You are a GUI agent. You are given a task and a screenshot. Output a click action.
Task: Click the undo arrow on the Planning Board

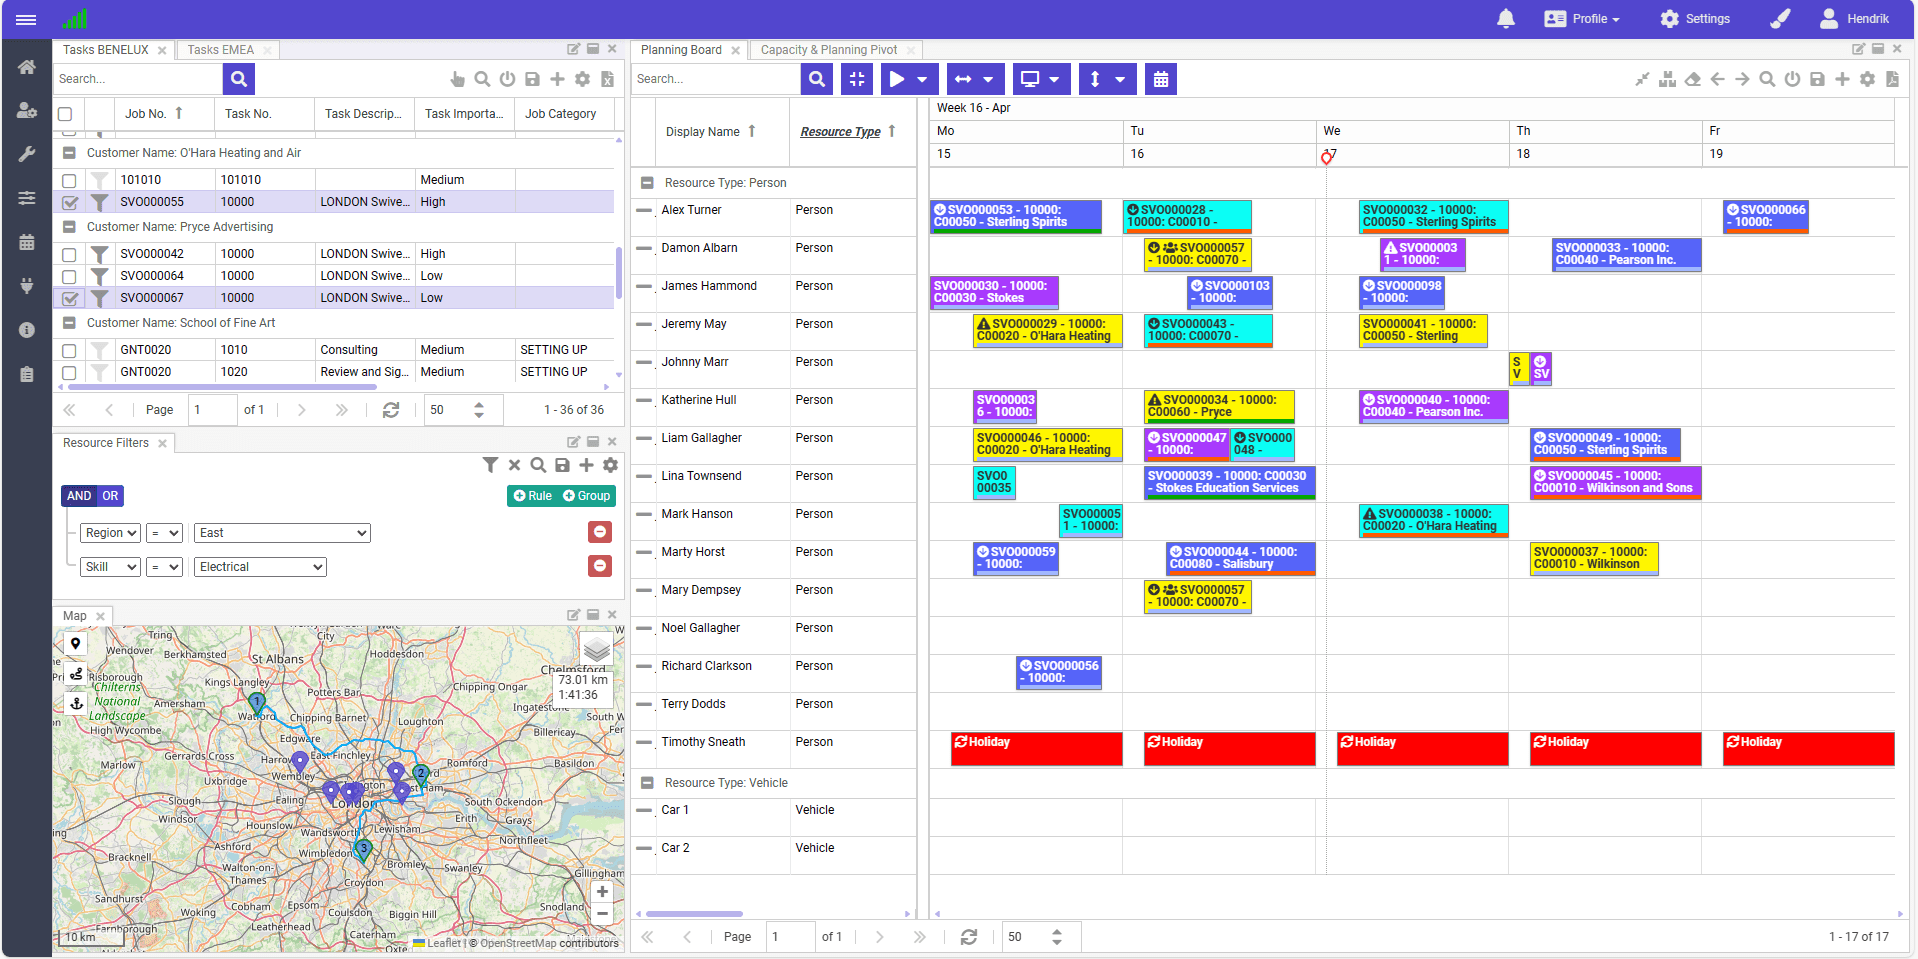(1717, 79)
